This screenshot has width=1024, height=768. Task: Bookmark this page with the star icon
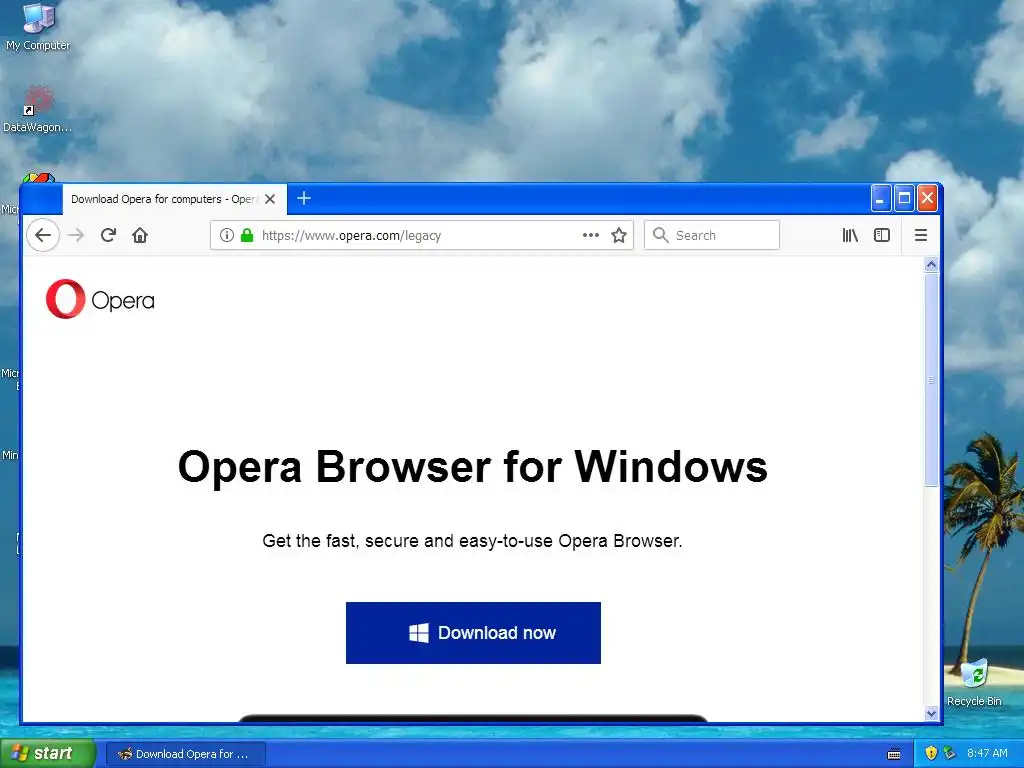pos(619,235)
